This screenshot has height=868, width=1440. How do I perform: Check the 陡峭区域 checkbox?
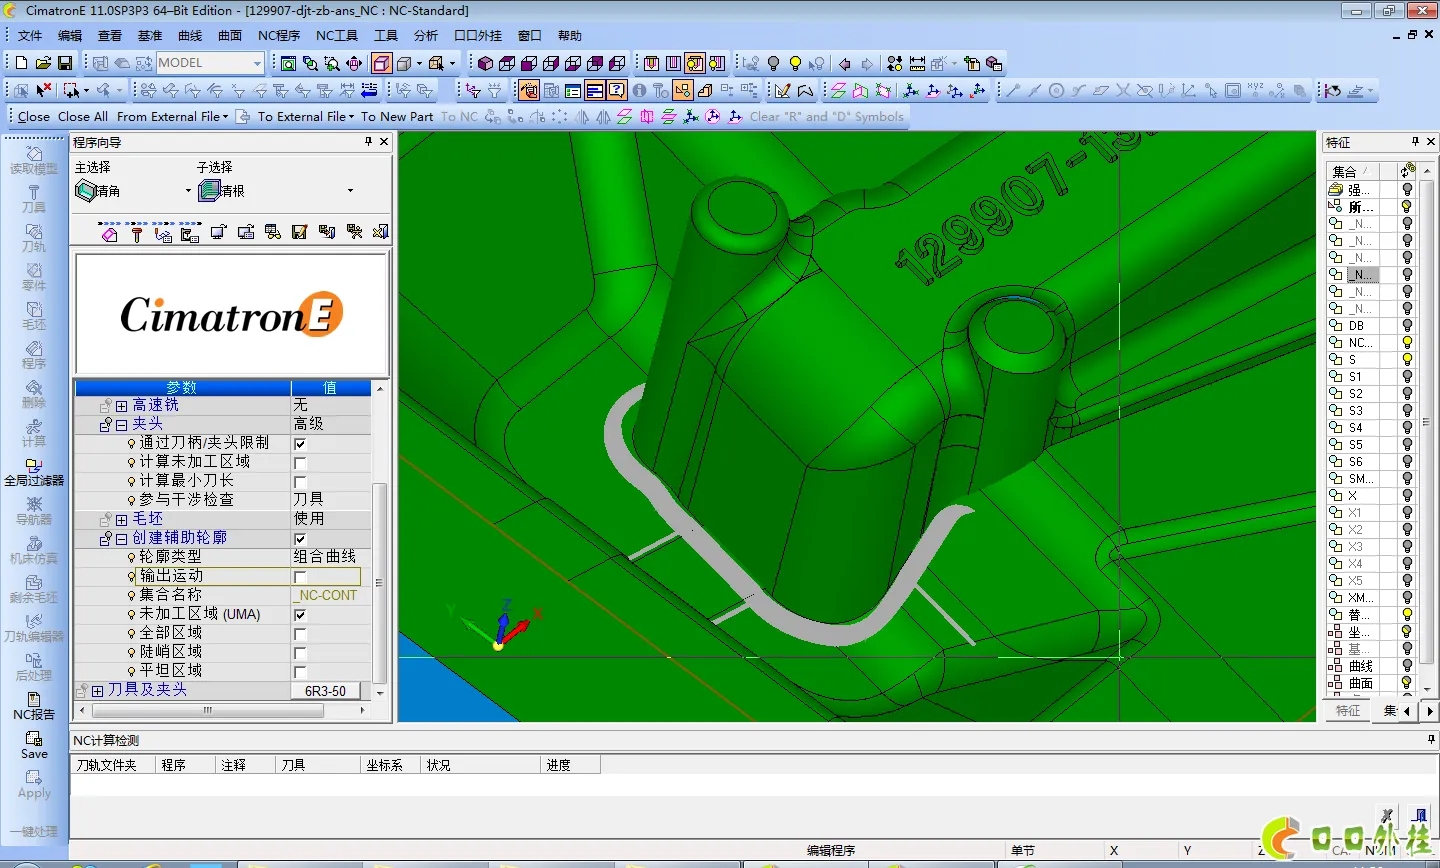pyautogui.click(x=300, y=653)
